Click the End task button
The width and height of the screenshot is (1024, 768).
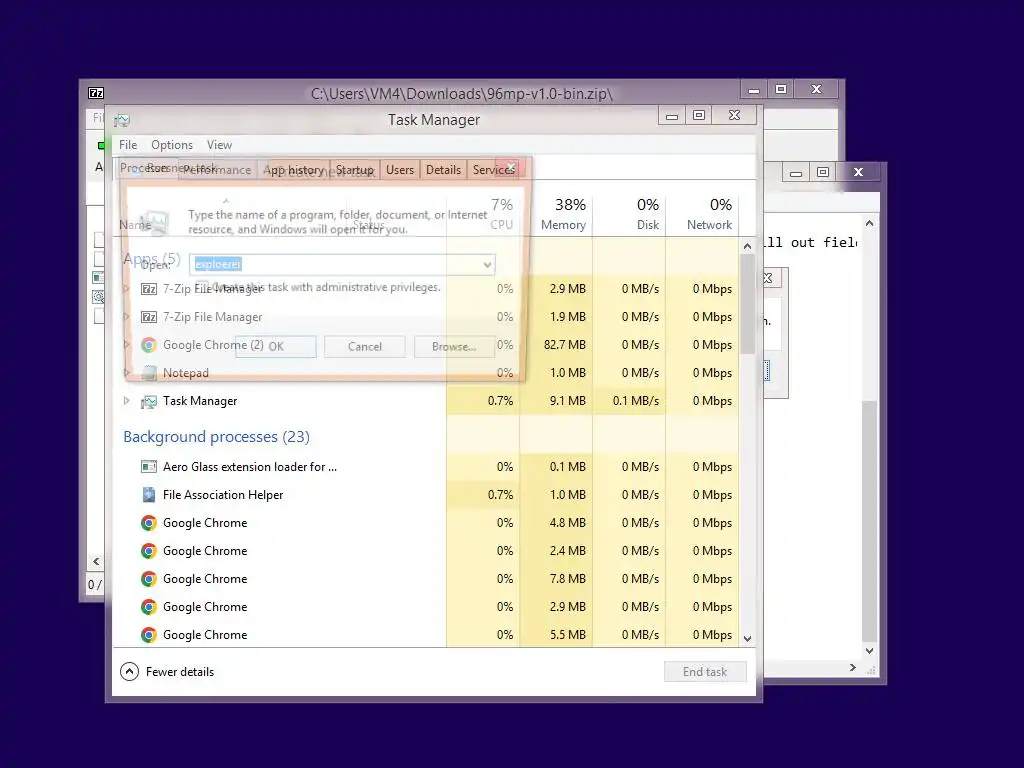click(705, 672)
